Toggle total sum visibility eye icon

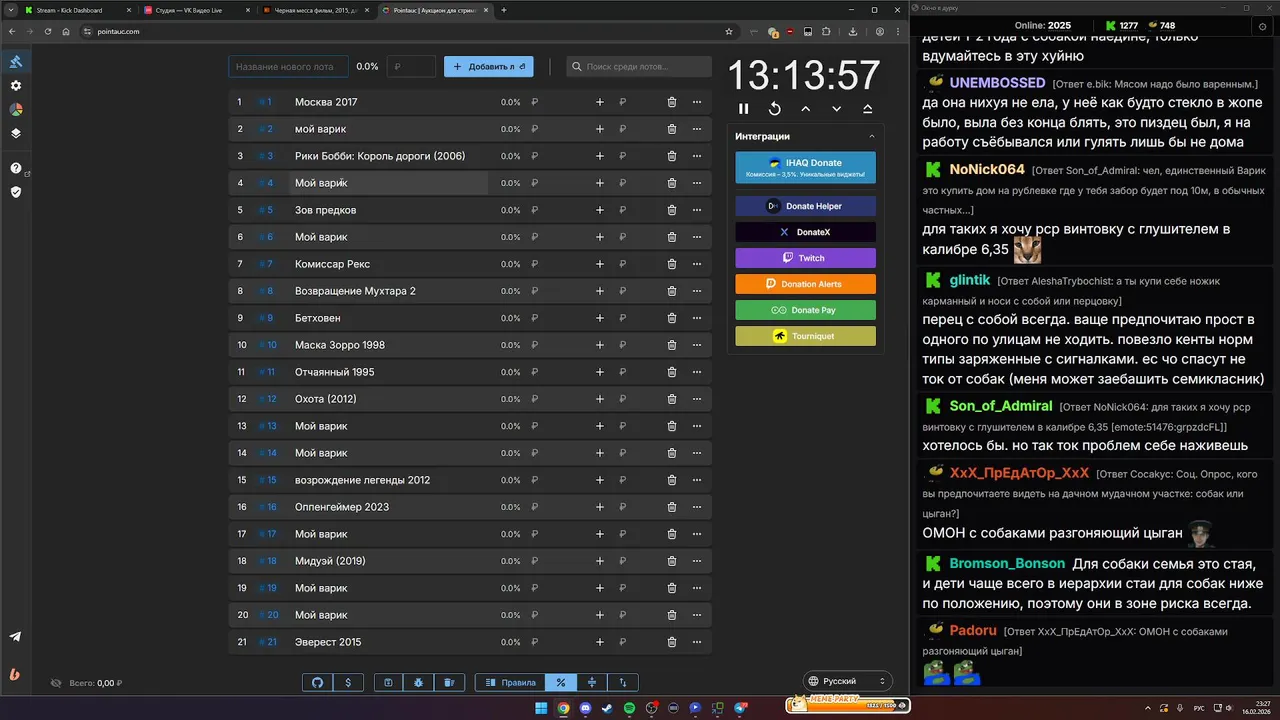56,683
